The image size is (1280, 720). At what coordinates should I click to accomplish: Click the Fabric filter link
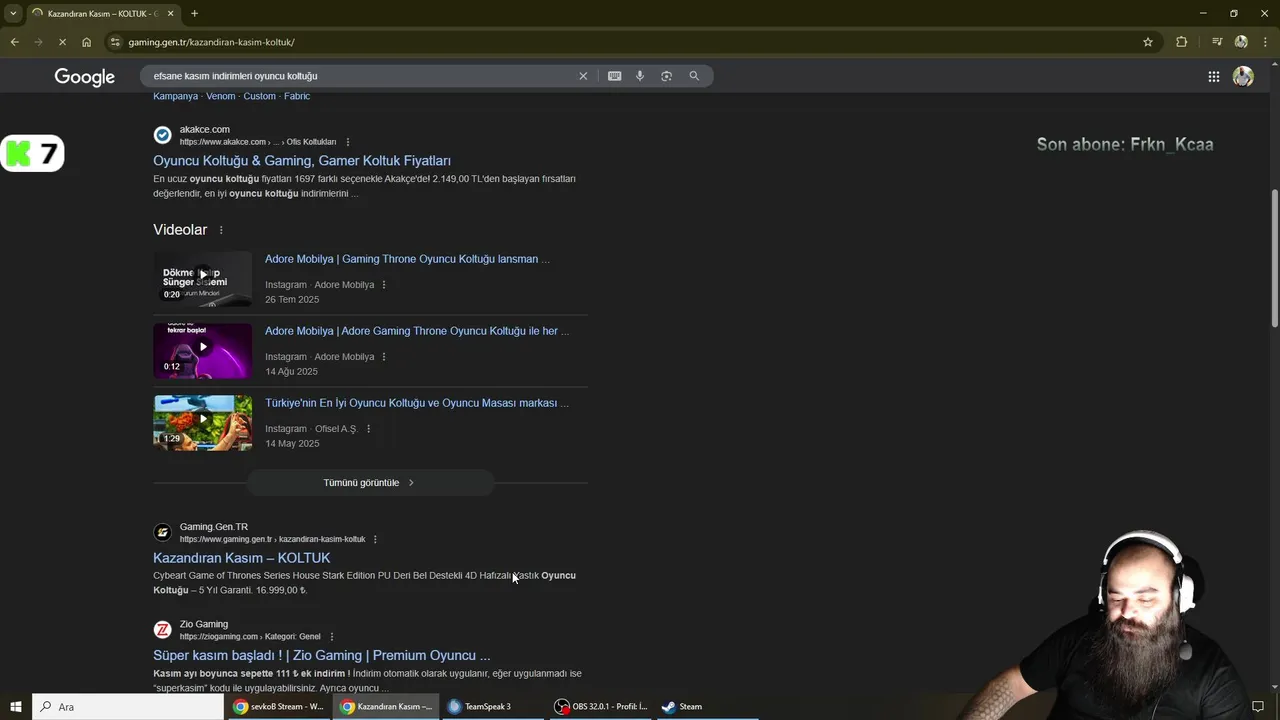point(297,96)
